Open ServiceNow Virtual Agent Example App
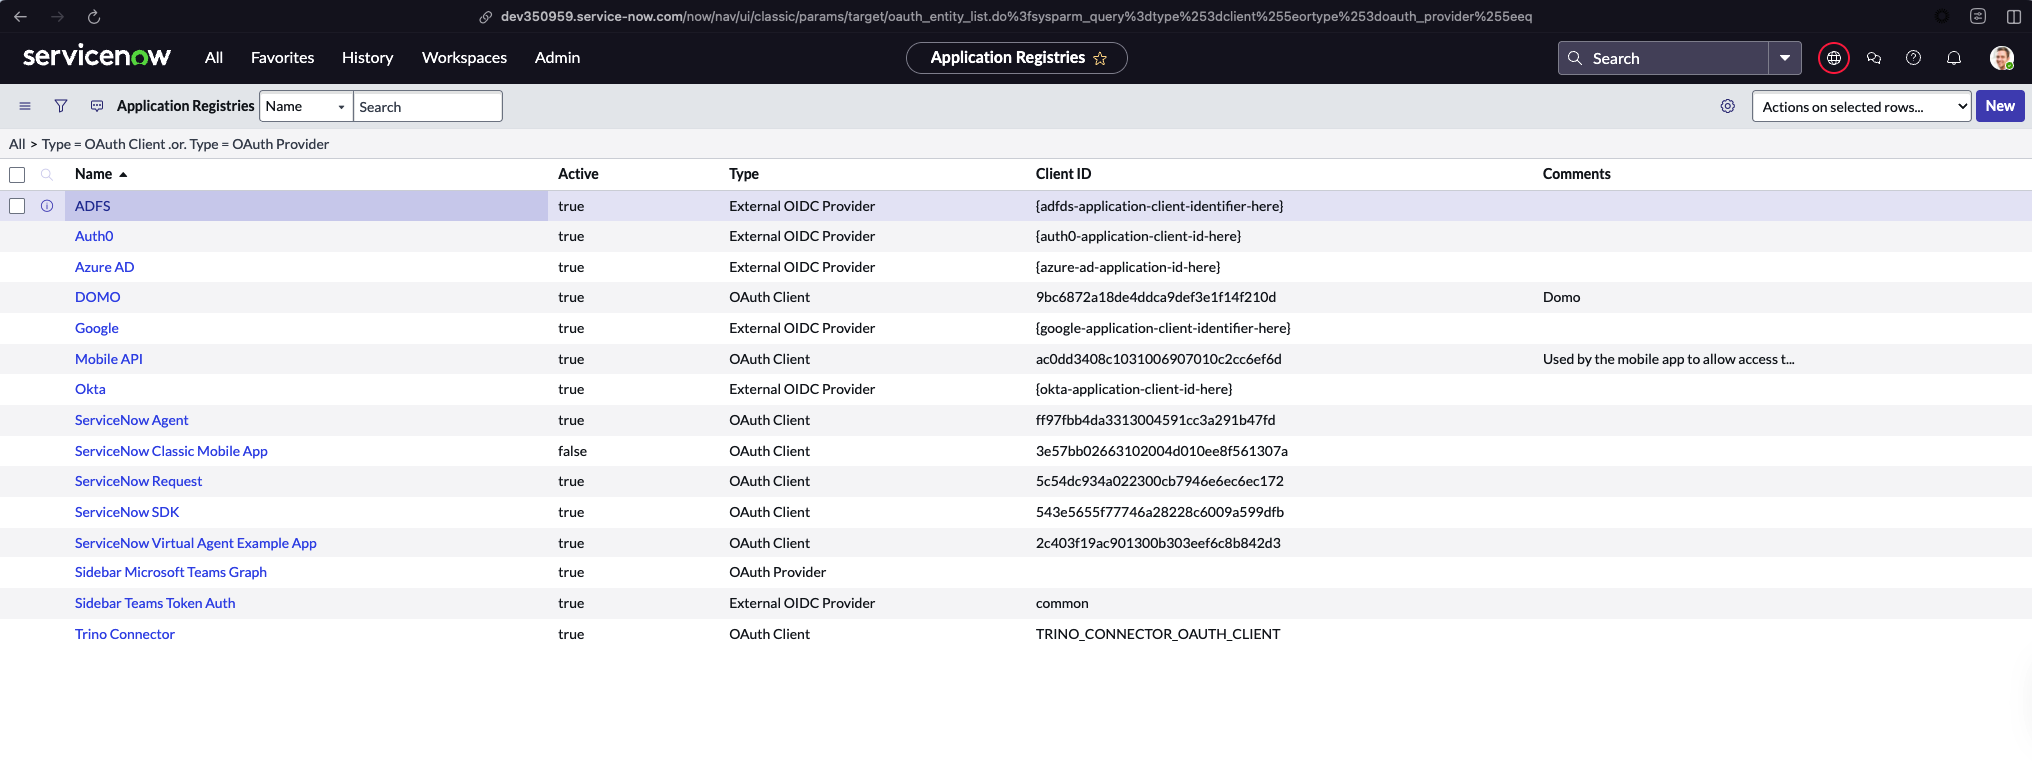The image size is (2032, 779). 195,543
